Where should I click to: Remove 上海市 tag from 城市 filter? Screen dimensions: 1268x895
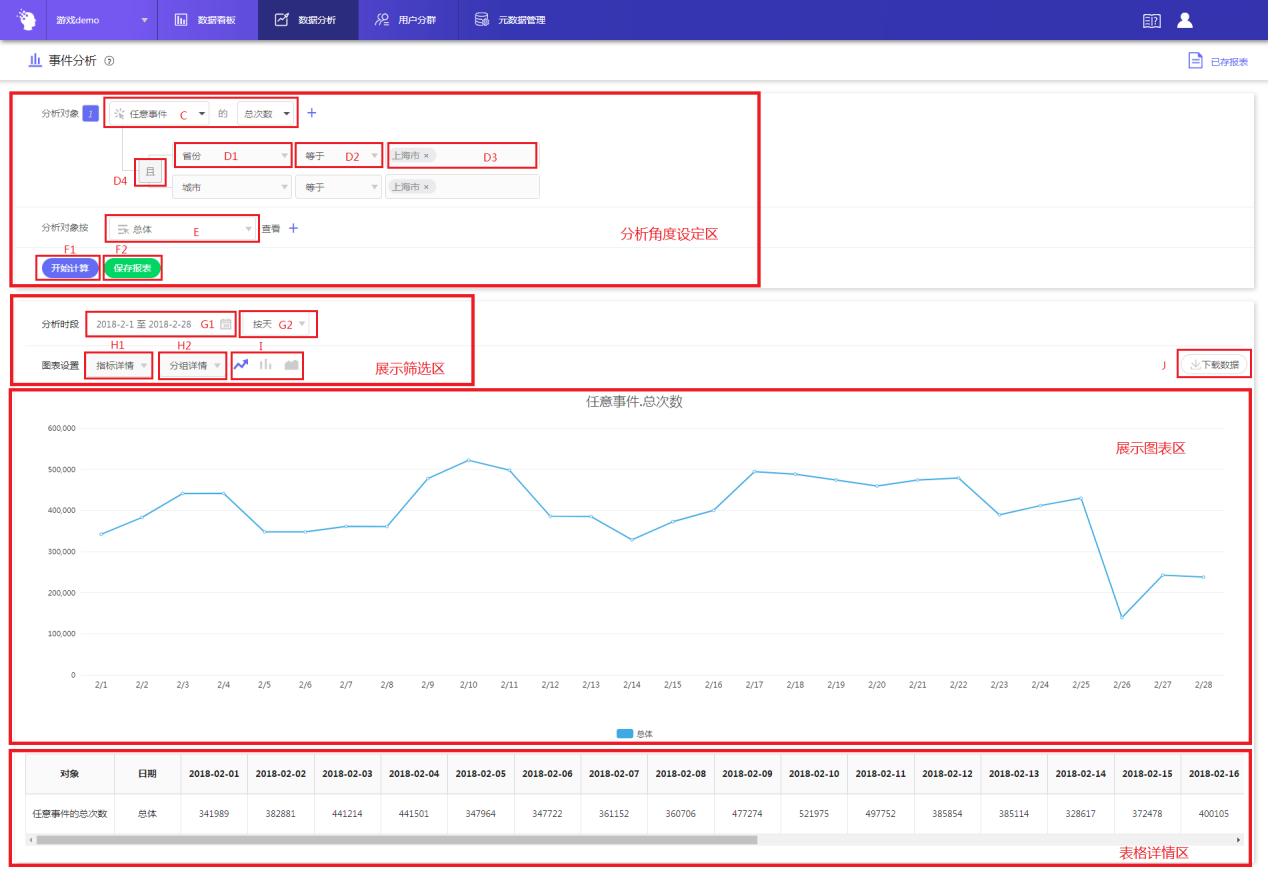click(426, 187)
